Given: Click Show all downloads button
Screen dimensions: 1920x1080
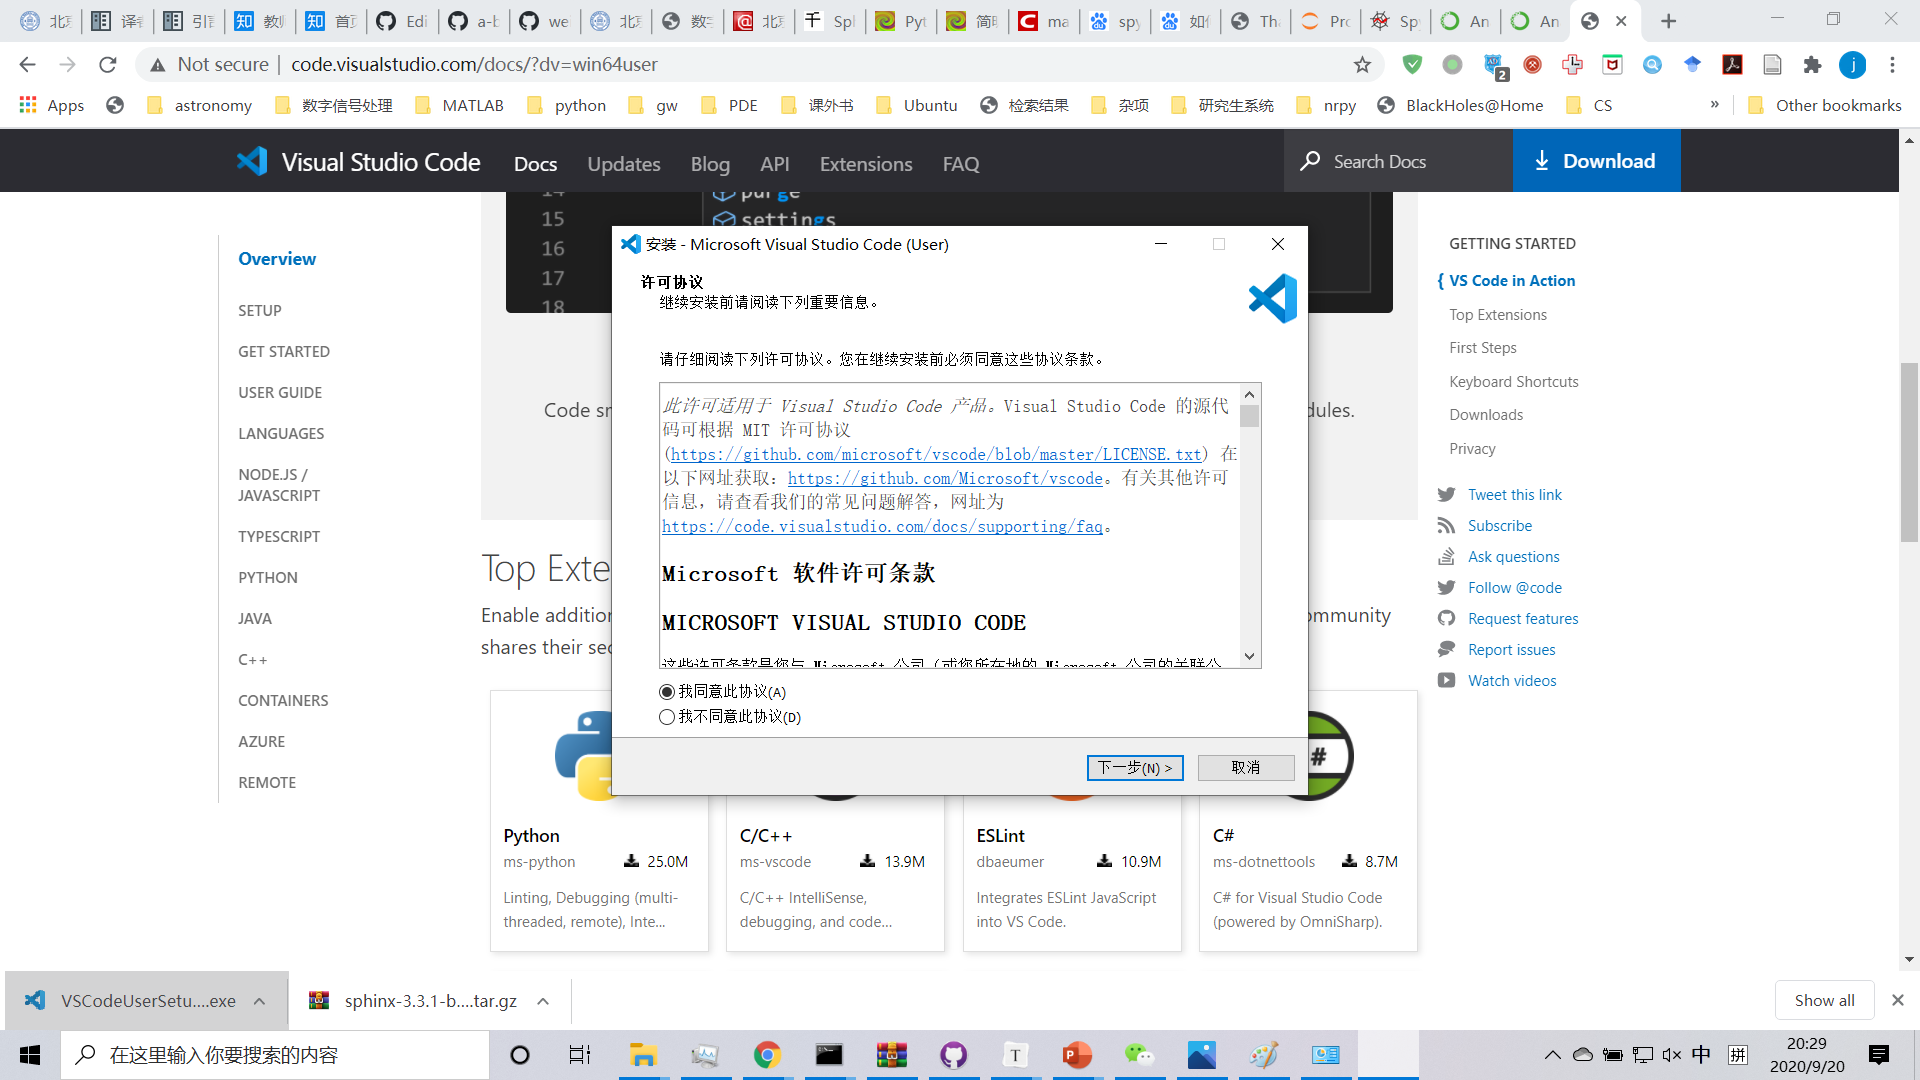Looking at the screenshot, I should (1824, 1000).
